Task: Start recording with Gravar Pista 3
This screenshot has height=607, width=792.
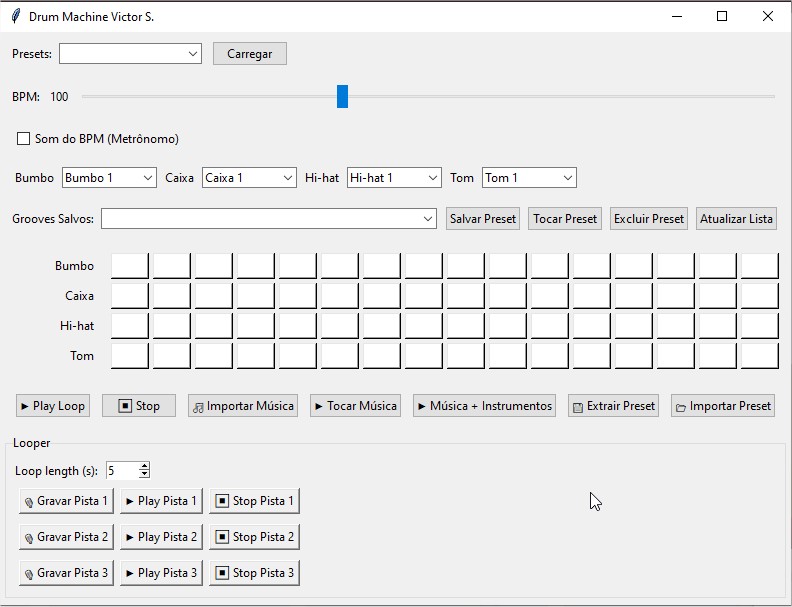Action: coord(66,573)
